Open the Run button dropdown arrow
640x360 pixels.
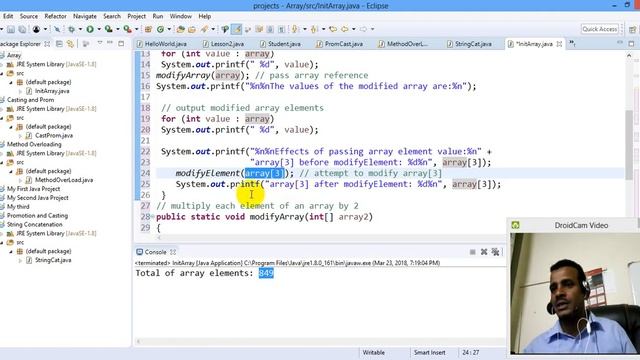pyautogui.click(x=99, y=29)
